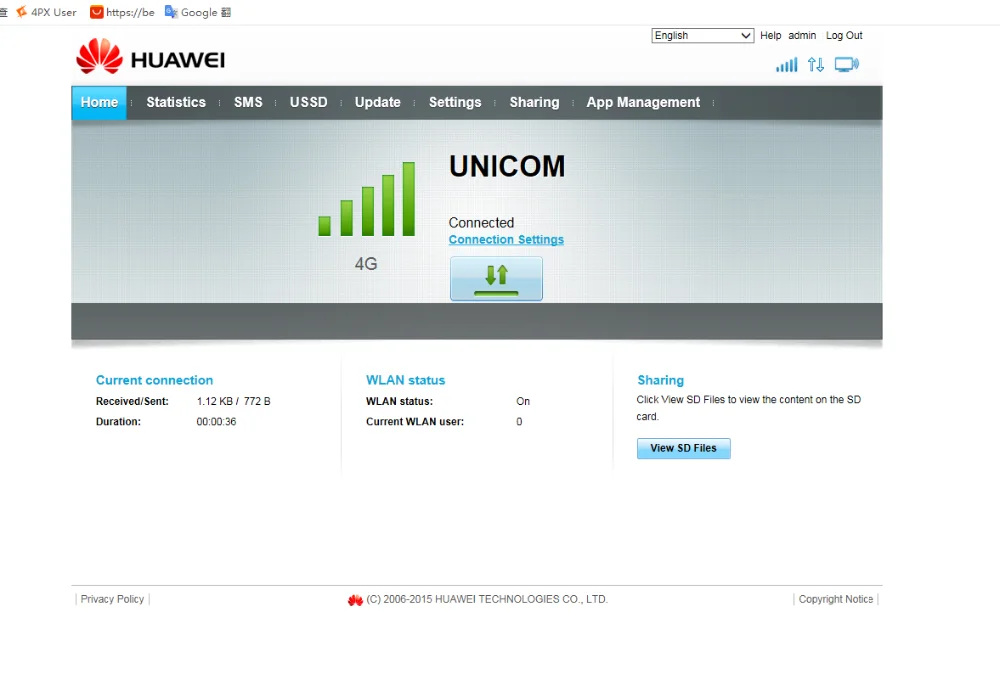Click data traffic arrows status icon
This screenshot has width=1000, height=691.
[816, 64]
